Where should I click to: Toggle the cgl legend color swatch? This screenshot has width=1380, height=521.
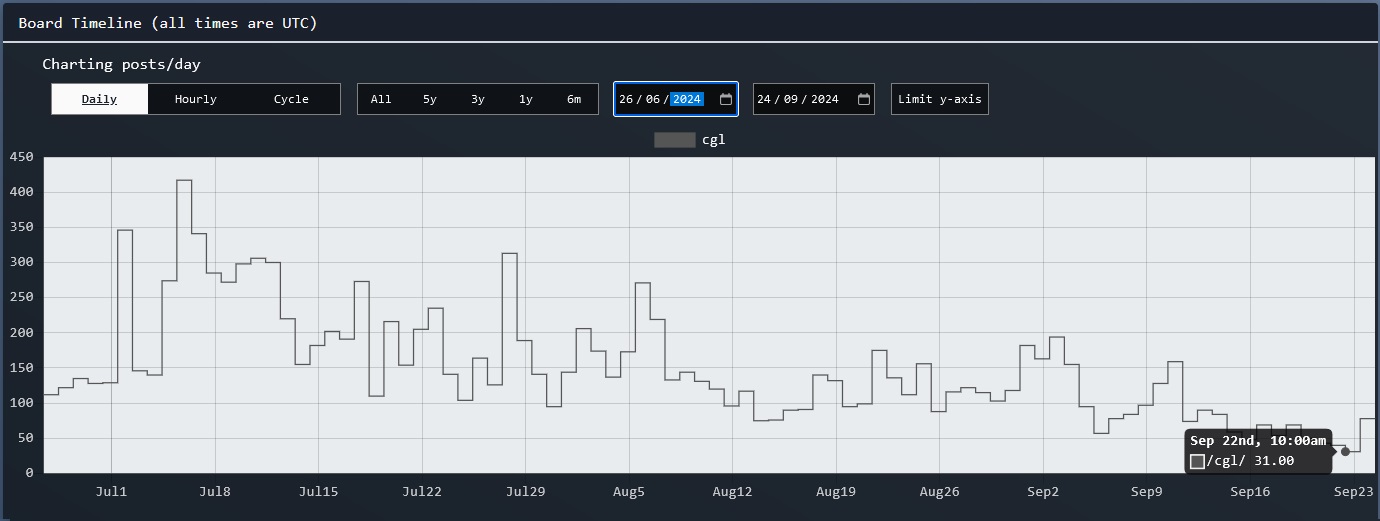click(675, 140)
